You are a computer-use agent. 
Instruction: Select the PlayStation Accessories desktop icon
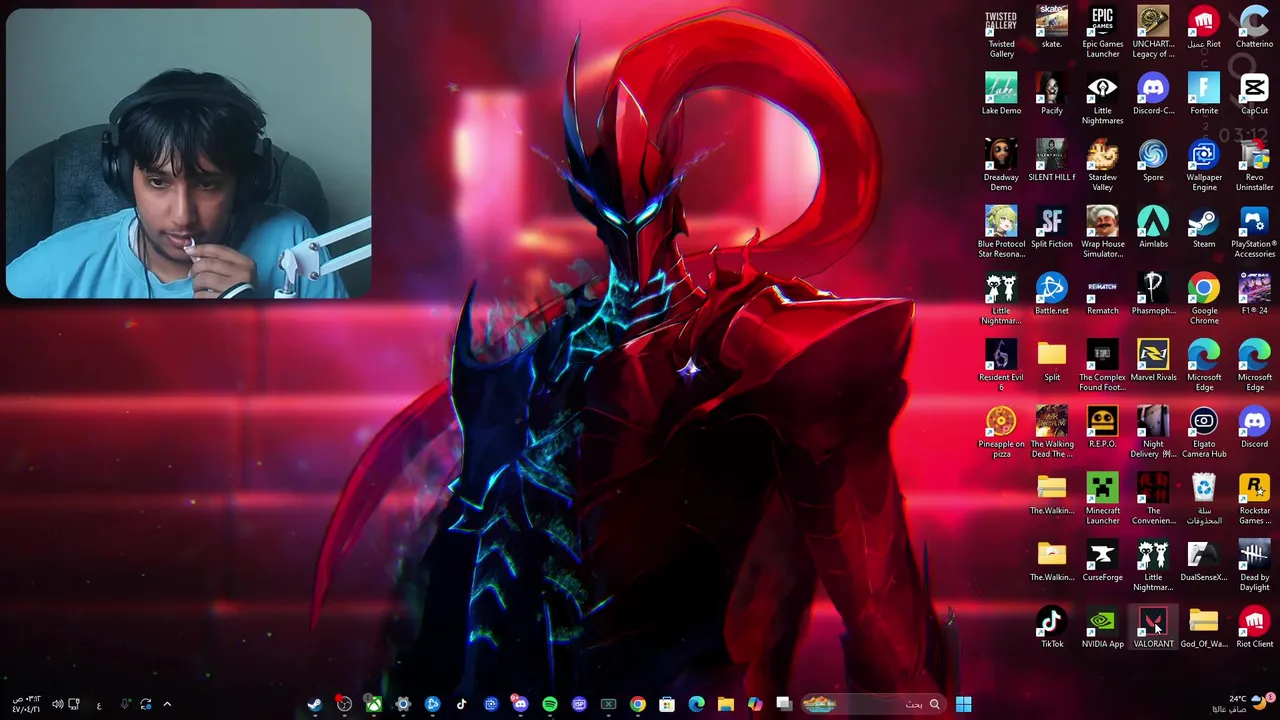tap(1254, 233)
